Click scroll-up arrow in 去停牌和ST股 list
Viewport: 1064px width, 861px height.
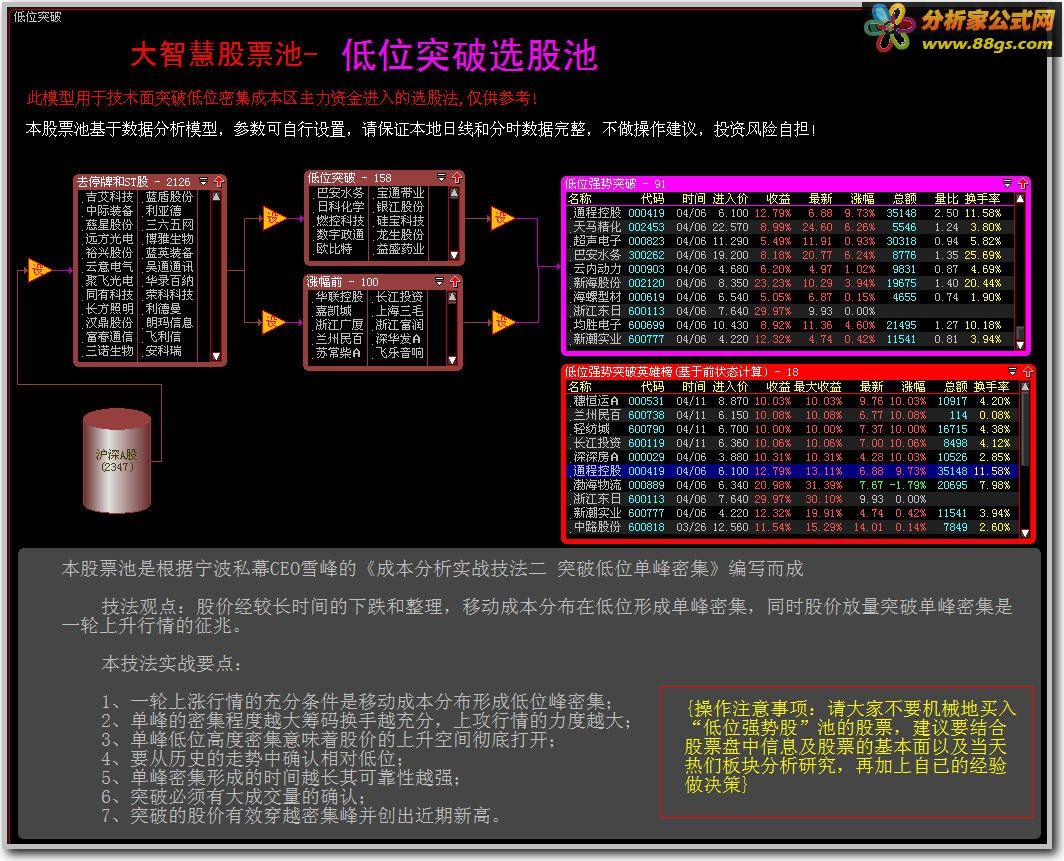point(216,197)
